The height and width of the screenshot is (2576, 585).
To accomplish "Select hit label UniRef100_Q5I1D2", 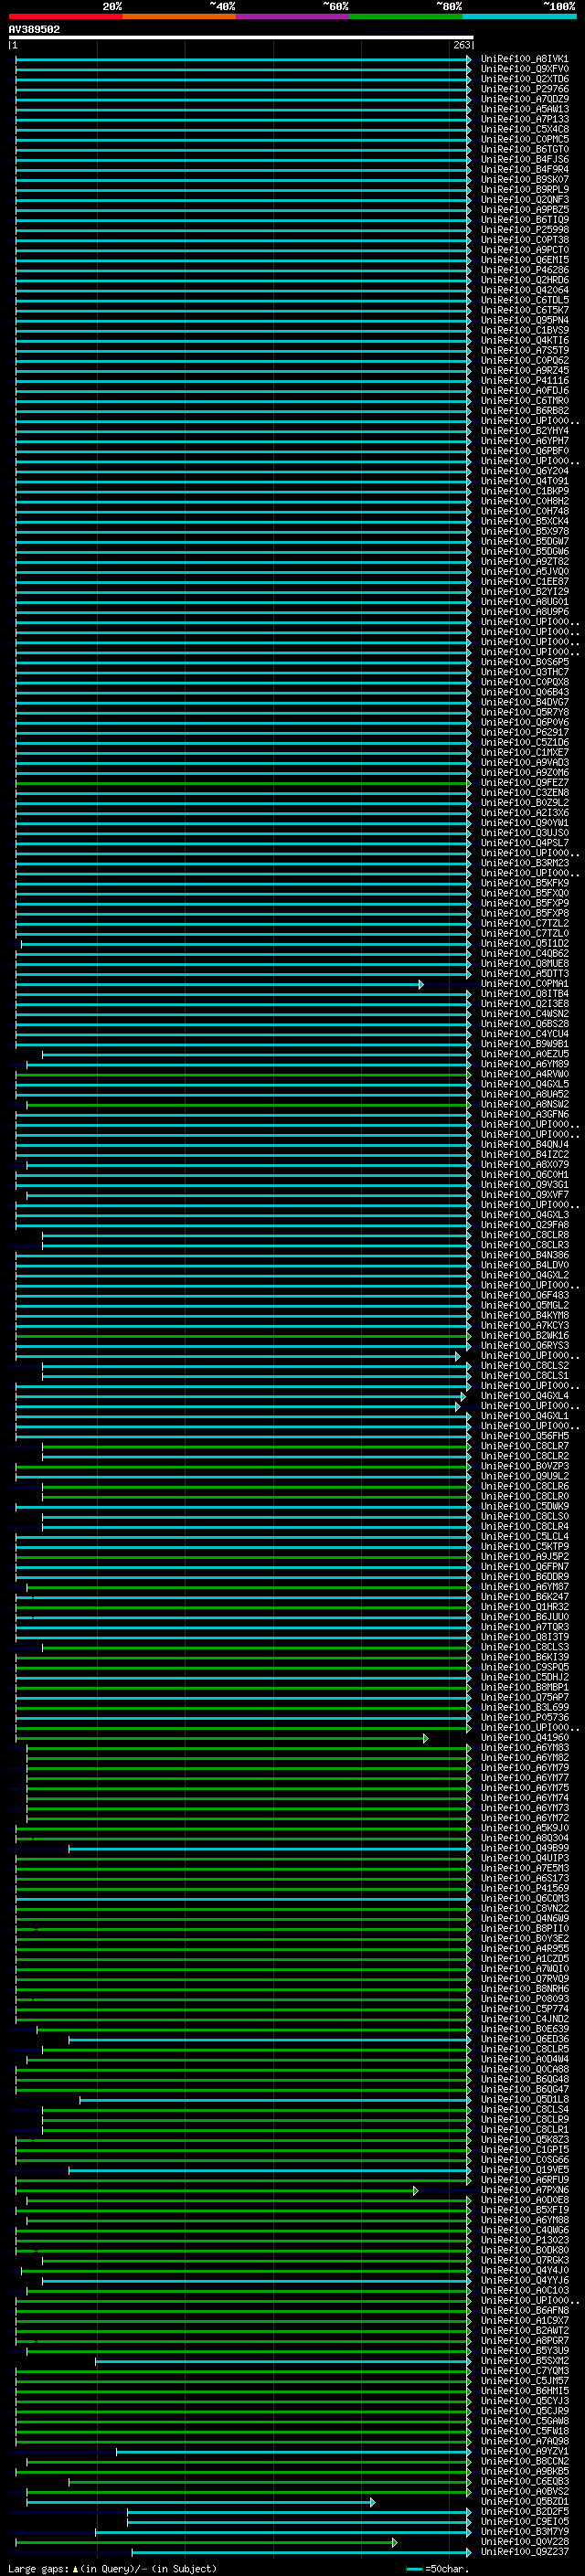I will click(525, 943).
